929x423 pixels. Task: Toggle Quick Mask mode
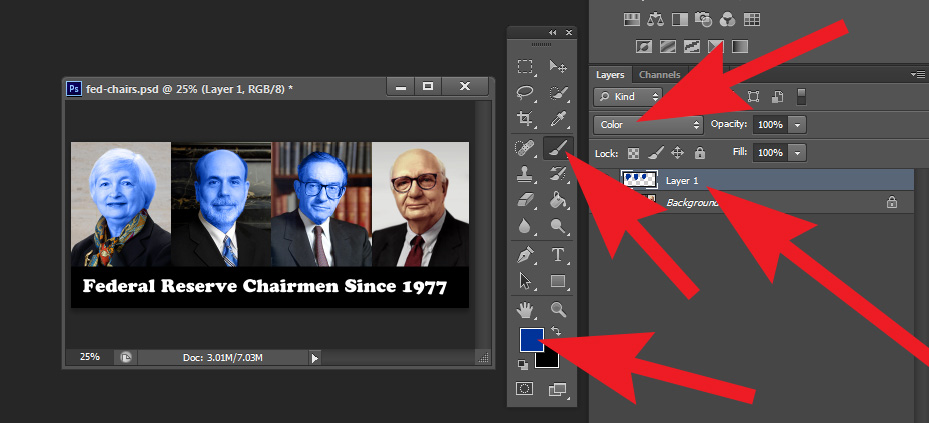[525, 389]
